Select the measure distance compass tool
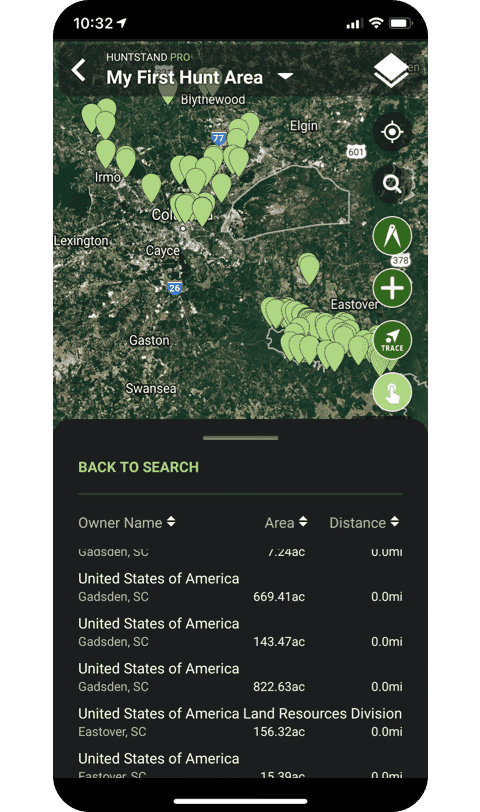Screen dimensions: 480x812 pos(392,236)
